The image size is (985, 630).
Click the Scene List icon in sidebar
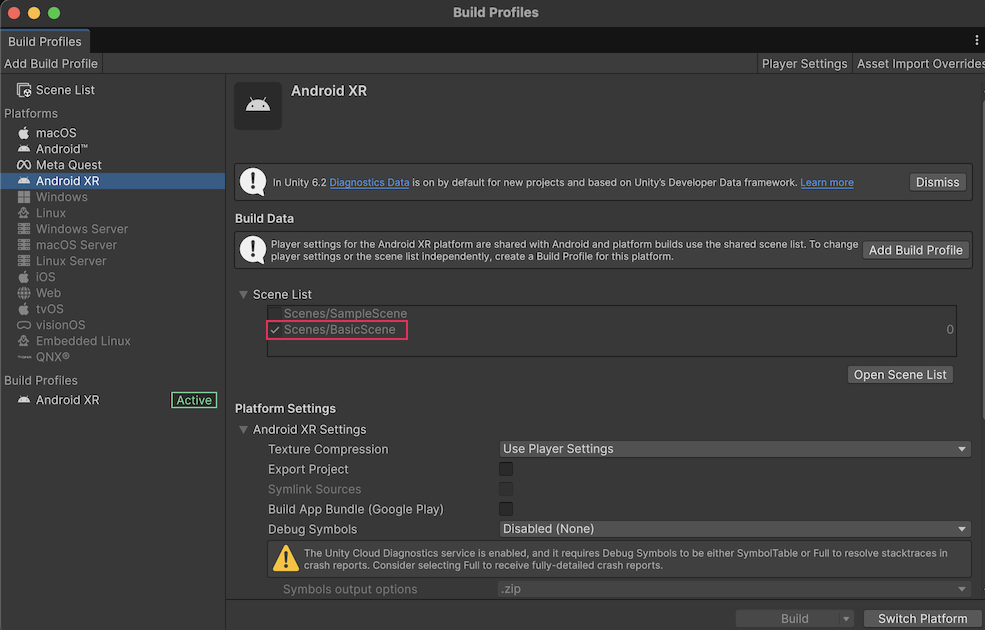[24, 90]
